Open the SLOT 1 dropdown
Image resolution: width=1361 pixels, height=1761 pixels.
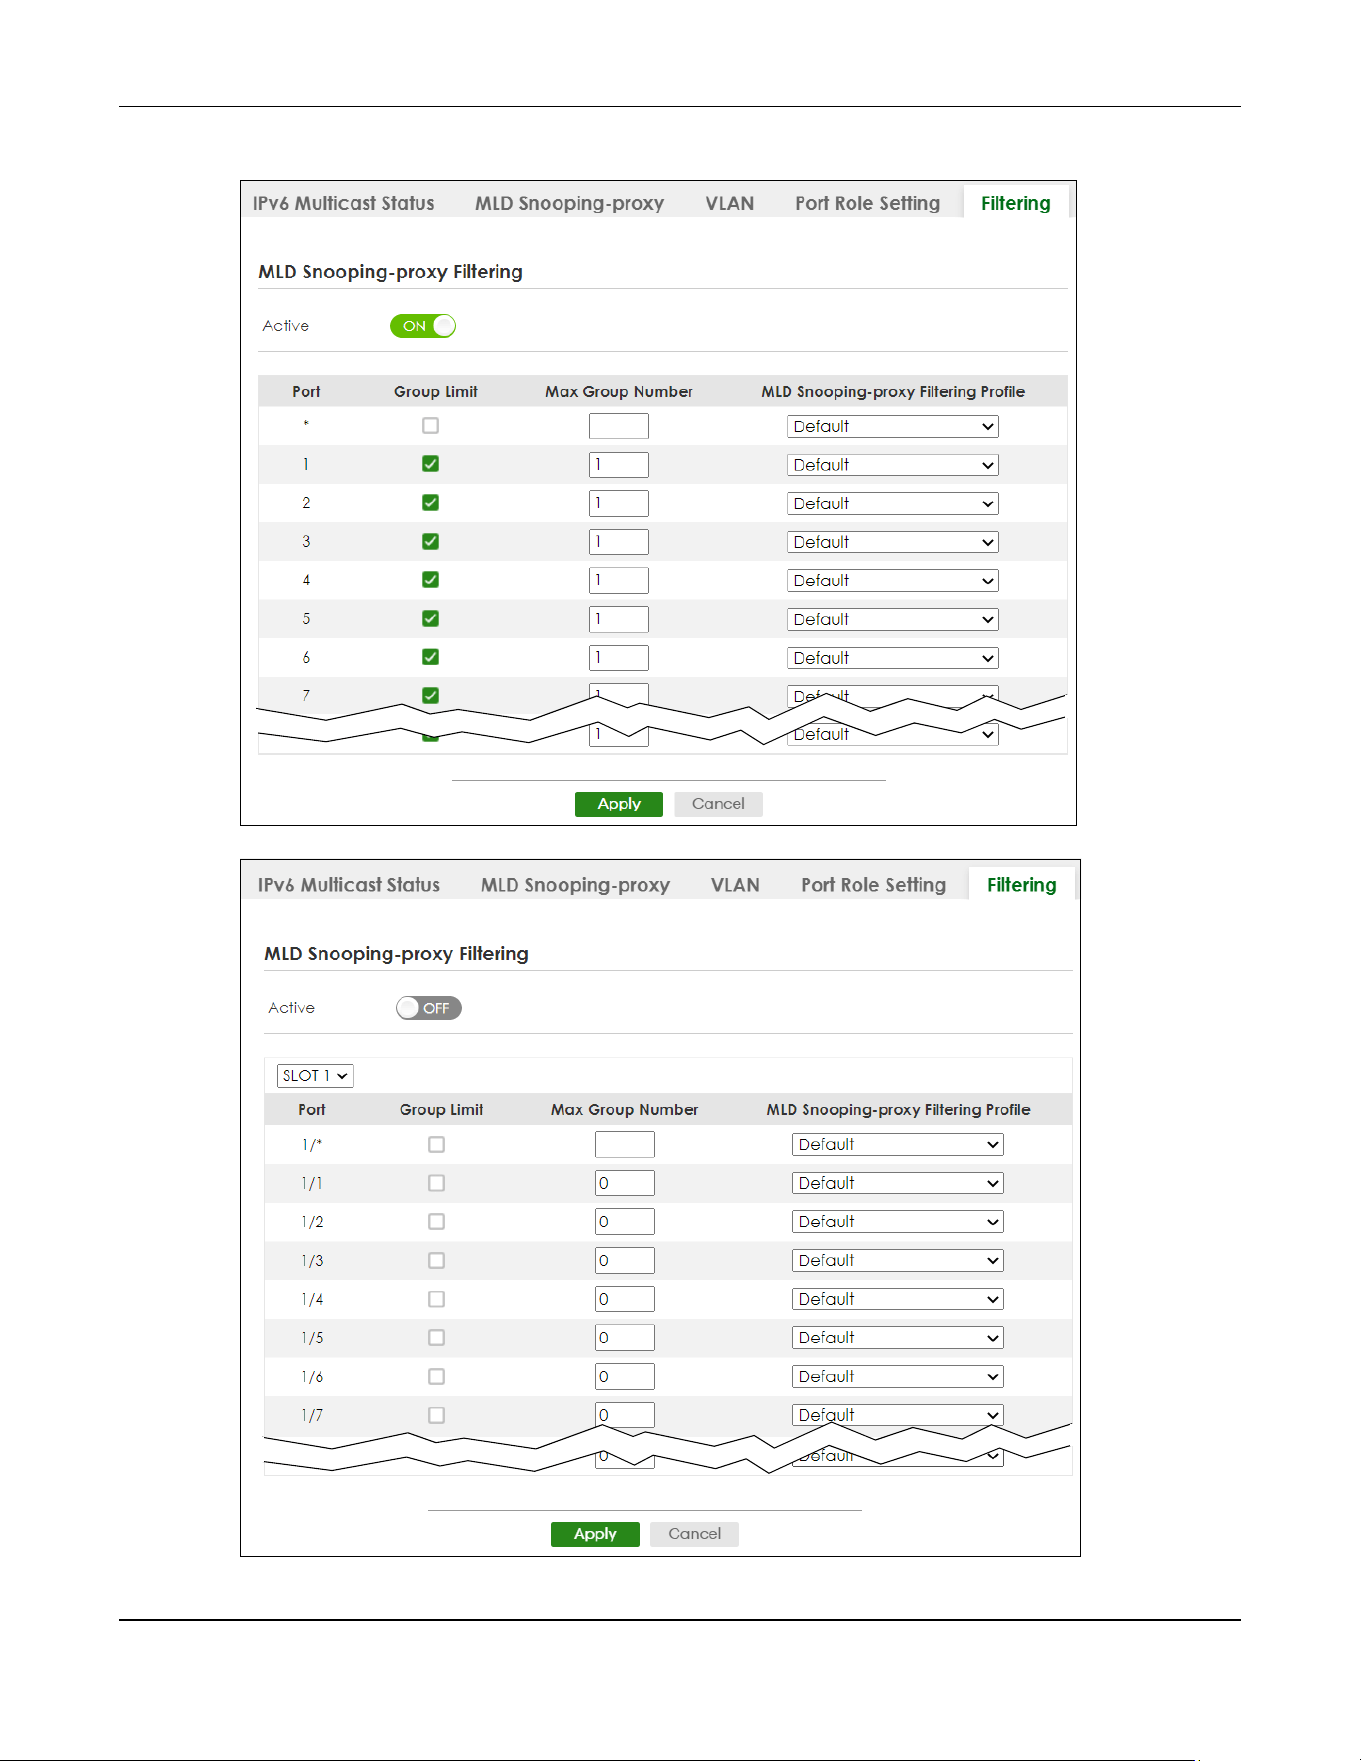click(315, 1076)
